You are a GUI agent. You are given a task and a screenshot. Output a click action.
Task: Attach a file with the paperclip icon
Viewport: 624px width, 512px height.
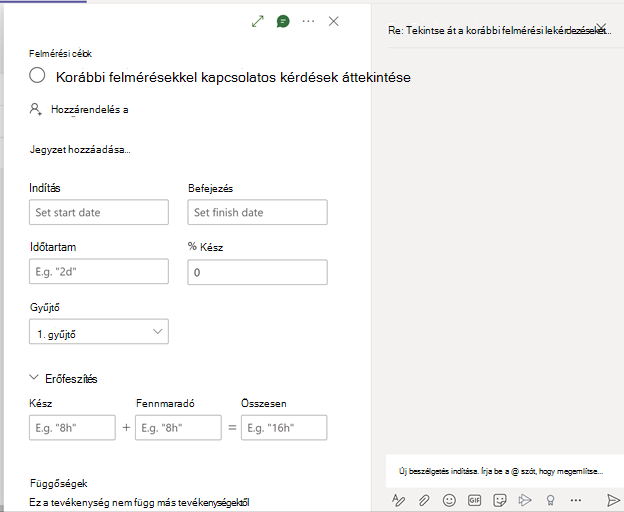424,500
